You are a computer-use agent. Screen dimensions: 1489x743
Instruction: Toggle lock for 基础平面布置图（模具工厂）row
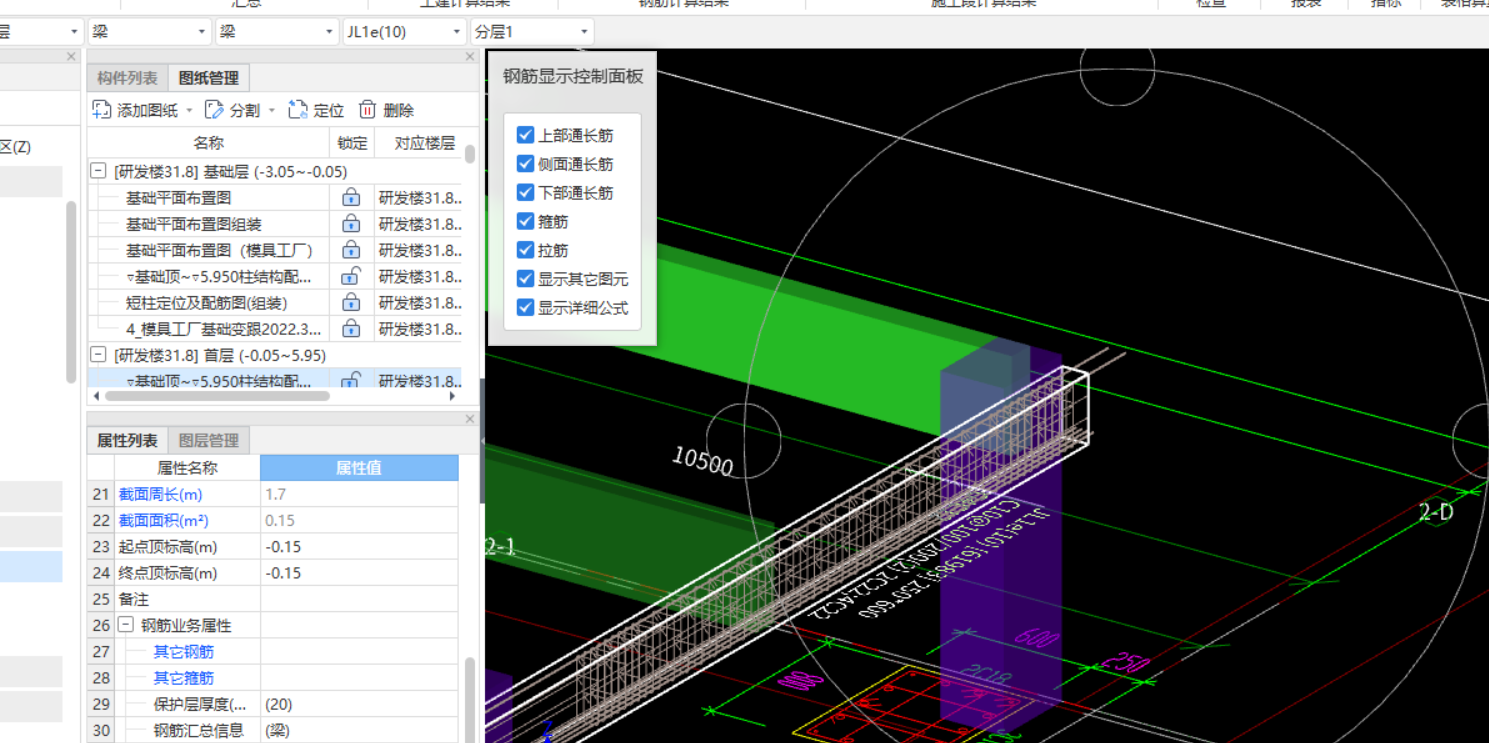point(351,250)
